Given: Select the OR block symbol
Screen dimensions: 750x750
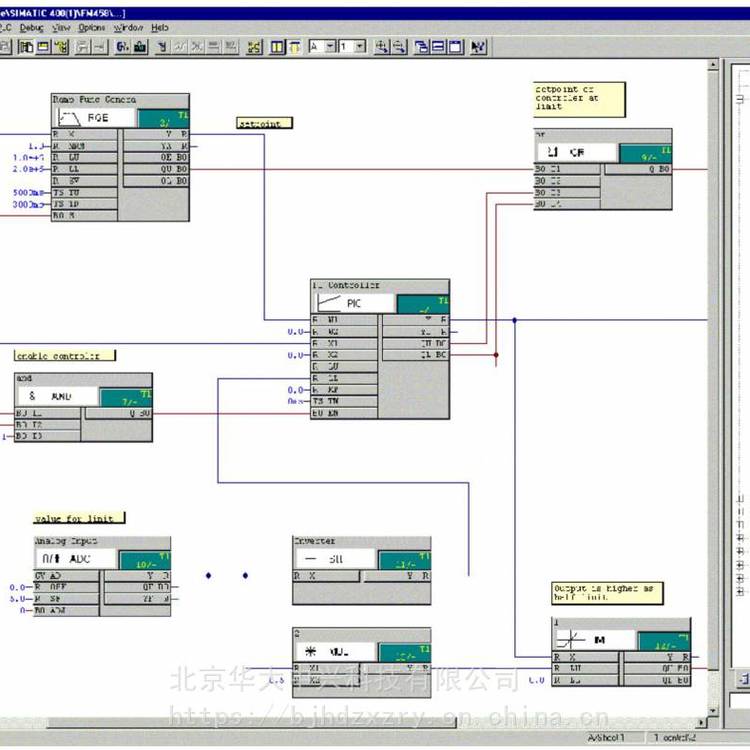Looking at the screenshot, I should click(576, 153).
